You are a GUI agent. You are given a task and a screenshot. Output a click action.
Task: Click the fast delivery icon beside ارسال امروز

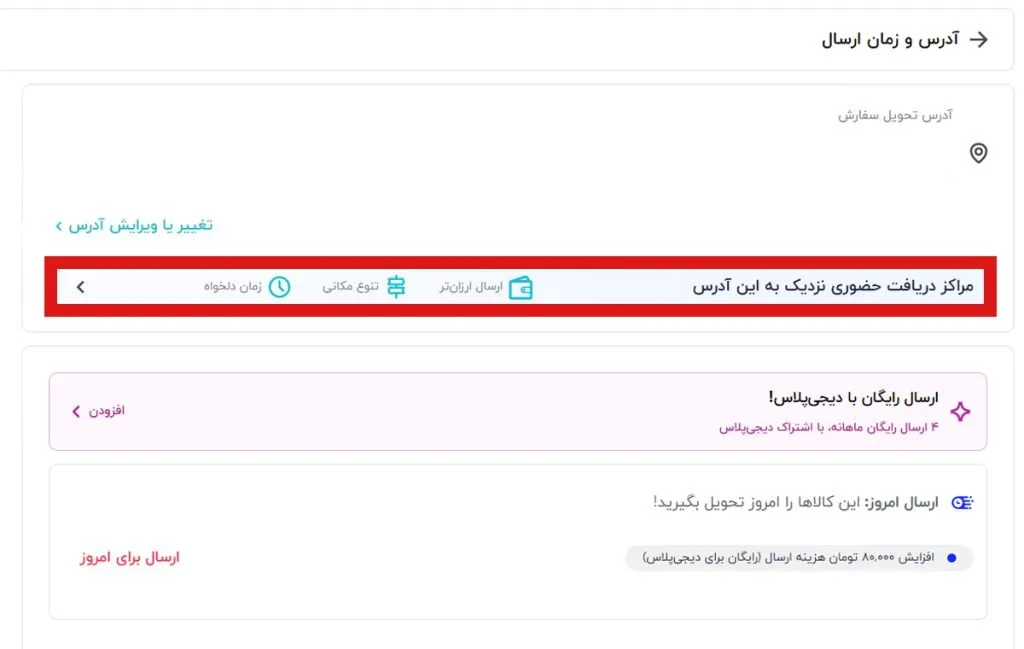click(x=962, y=502)
